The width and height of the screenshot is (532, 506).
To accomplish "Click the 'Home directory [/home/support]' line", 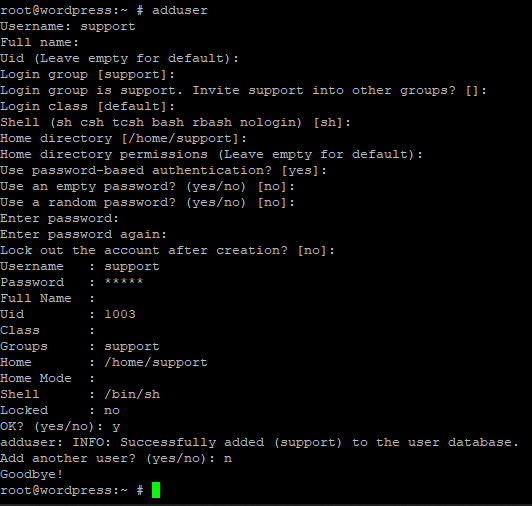I will click(124, 138).
